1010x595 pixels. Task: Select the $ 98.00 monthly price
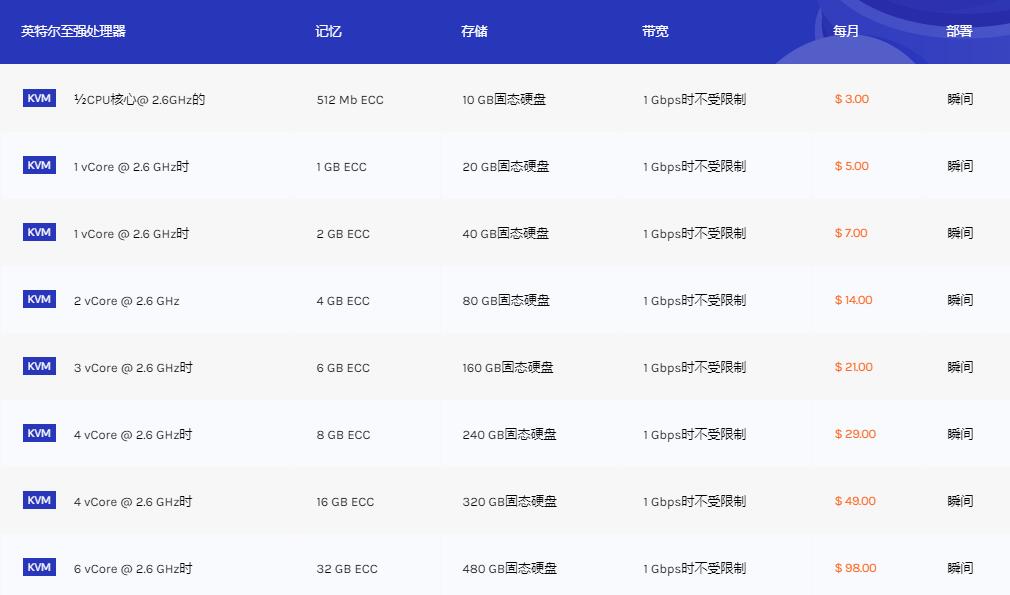tap(855, 568)
